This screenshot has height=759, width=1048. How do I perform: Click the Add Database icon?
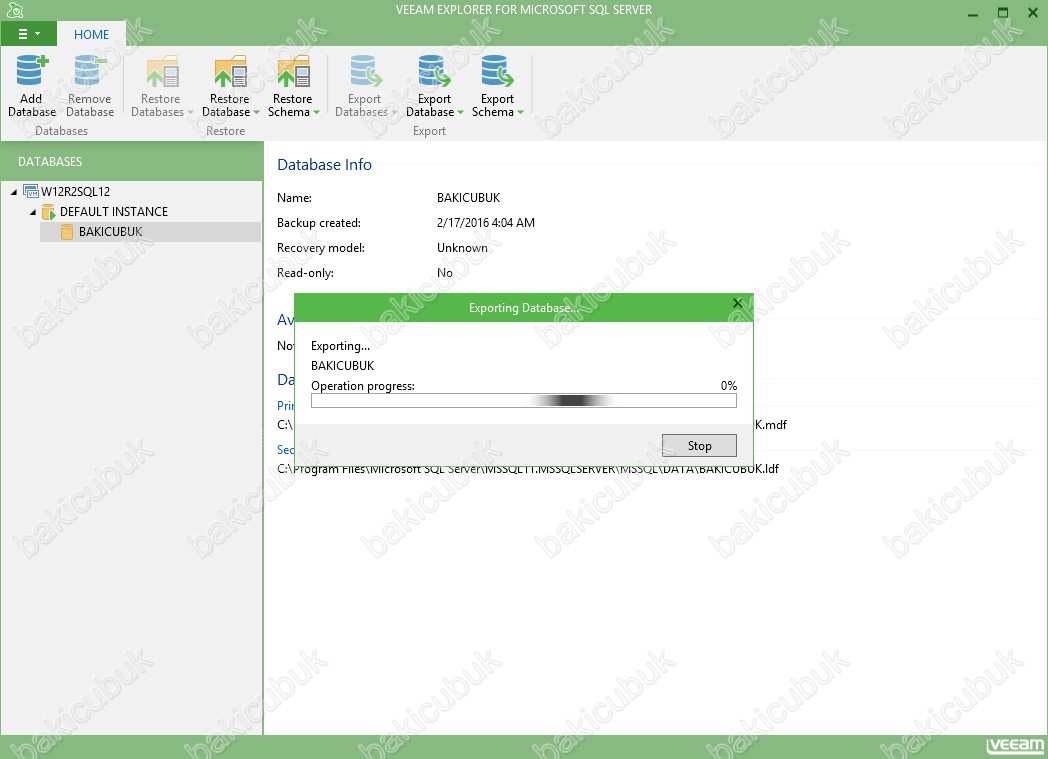click(32, 71)
